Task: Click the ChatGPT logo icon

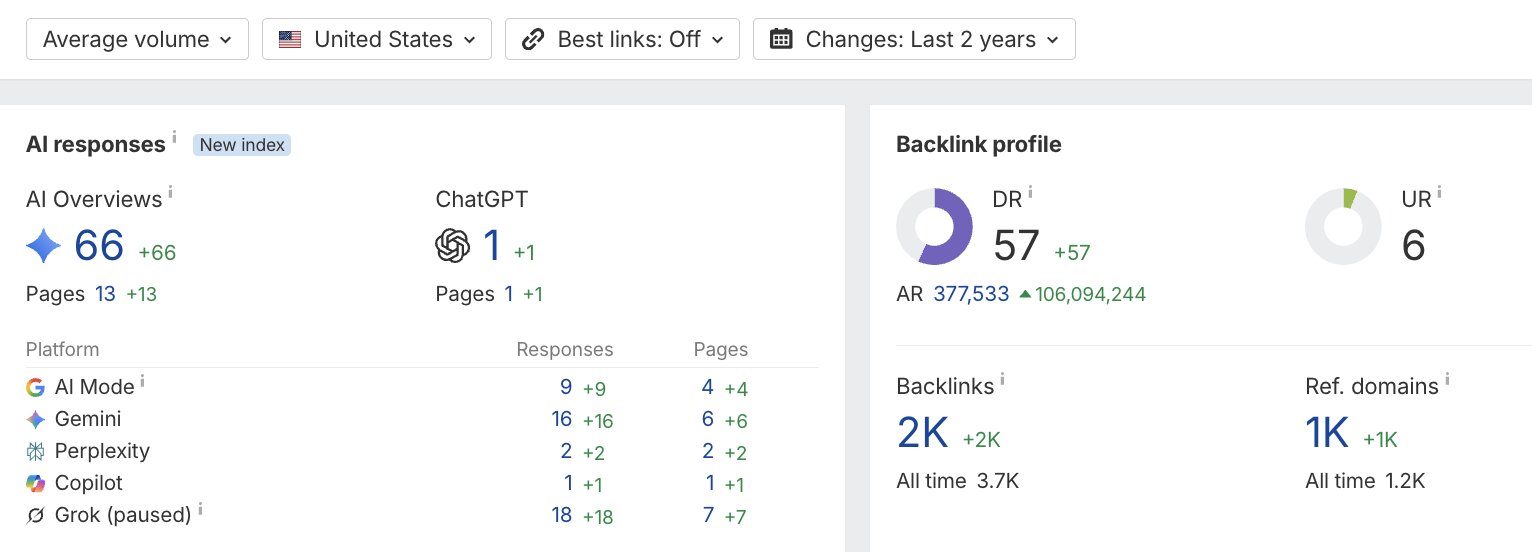Action: pos(453,246)
